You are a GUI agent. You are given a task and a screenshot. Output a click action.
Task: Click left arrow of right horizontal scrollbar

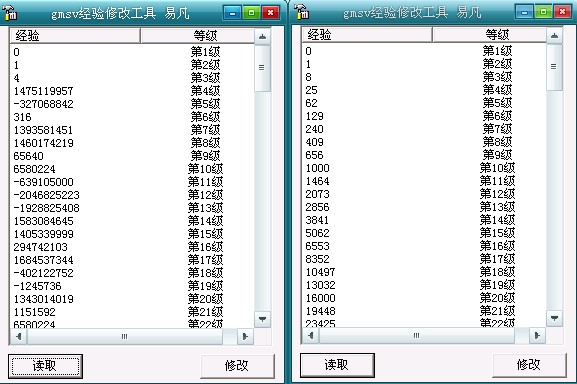(311, 335)
